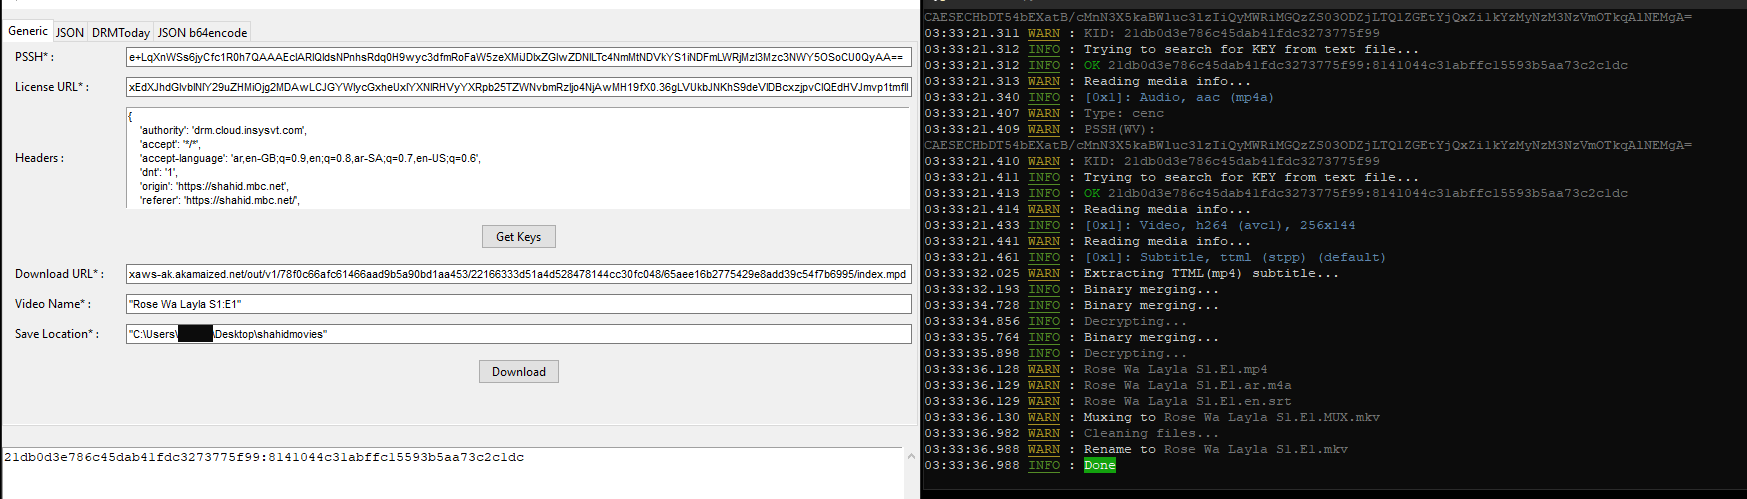Click the 'Save Location* :' label
The width and height of the screenshot is (1747, 499).
(57, 334)
